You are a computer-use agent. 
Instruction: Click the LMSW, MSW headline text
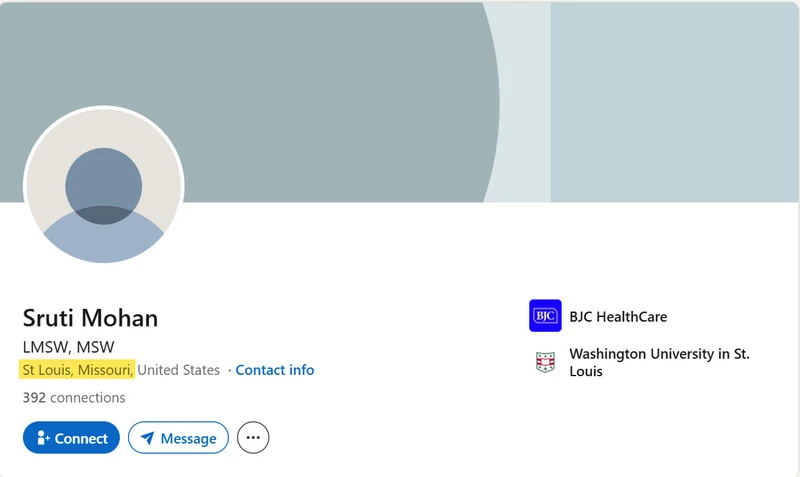[68, 347]
